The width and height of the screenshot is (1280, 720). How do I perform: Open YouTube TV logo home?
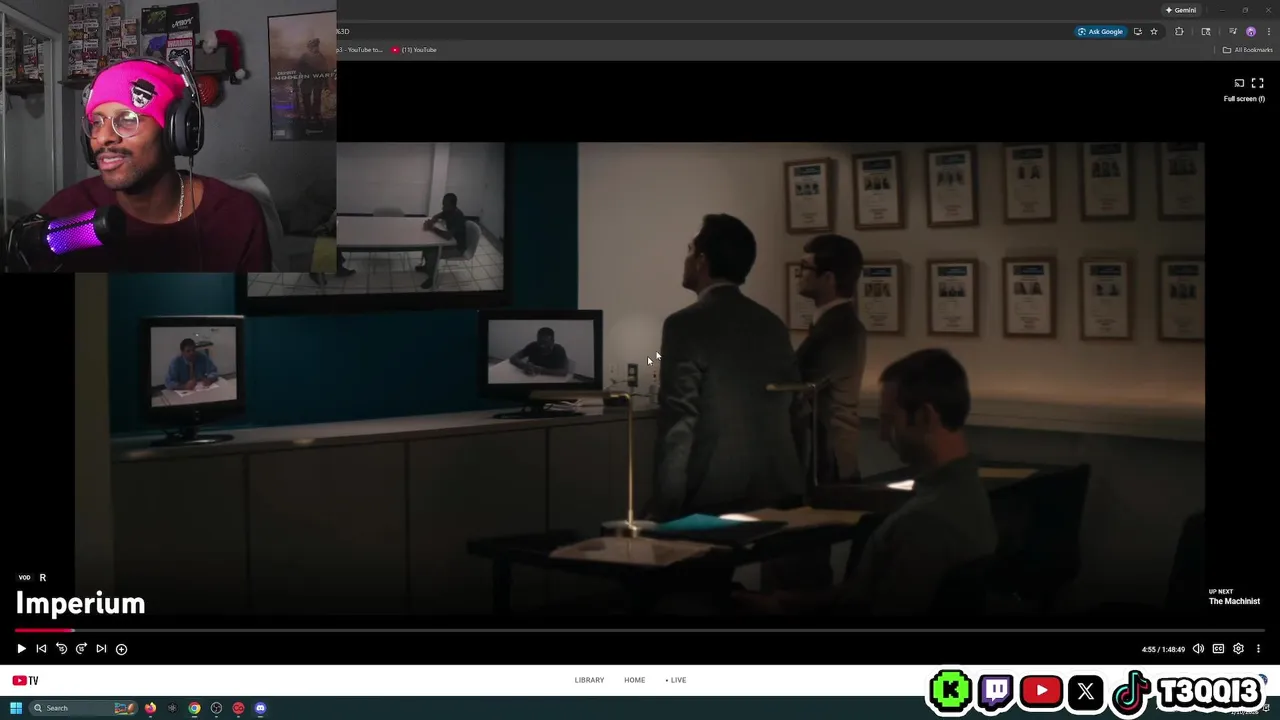coord(25,680)
